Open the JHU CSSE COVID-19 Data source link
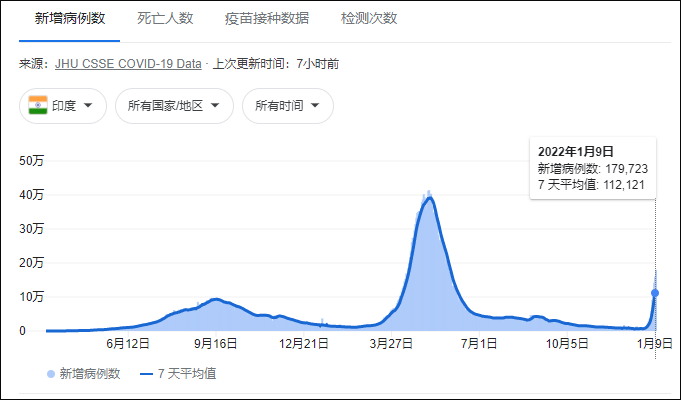The height and width of the screenshot is (400, 681). (128, 64)
